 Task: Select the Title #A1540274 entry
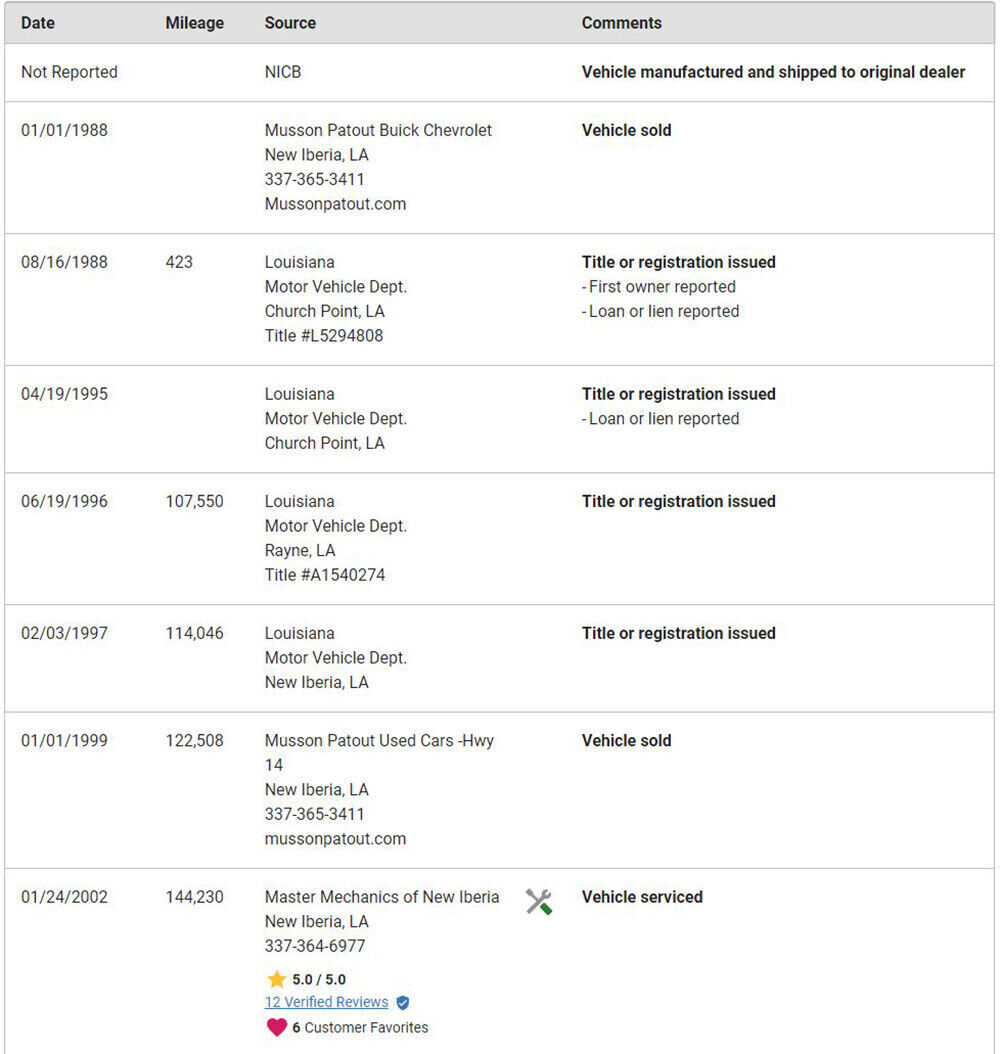click(325, 575)
